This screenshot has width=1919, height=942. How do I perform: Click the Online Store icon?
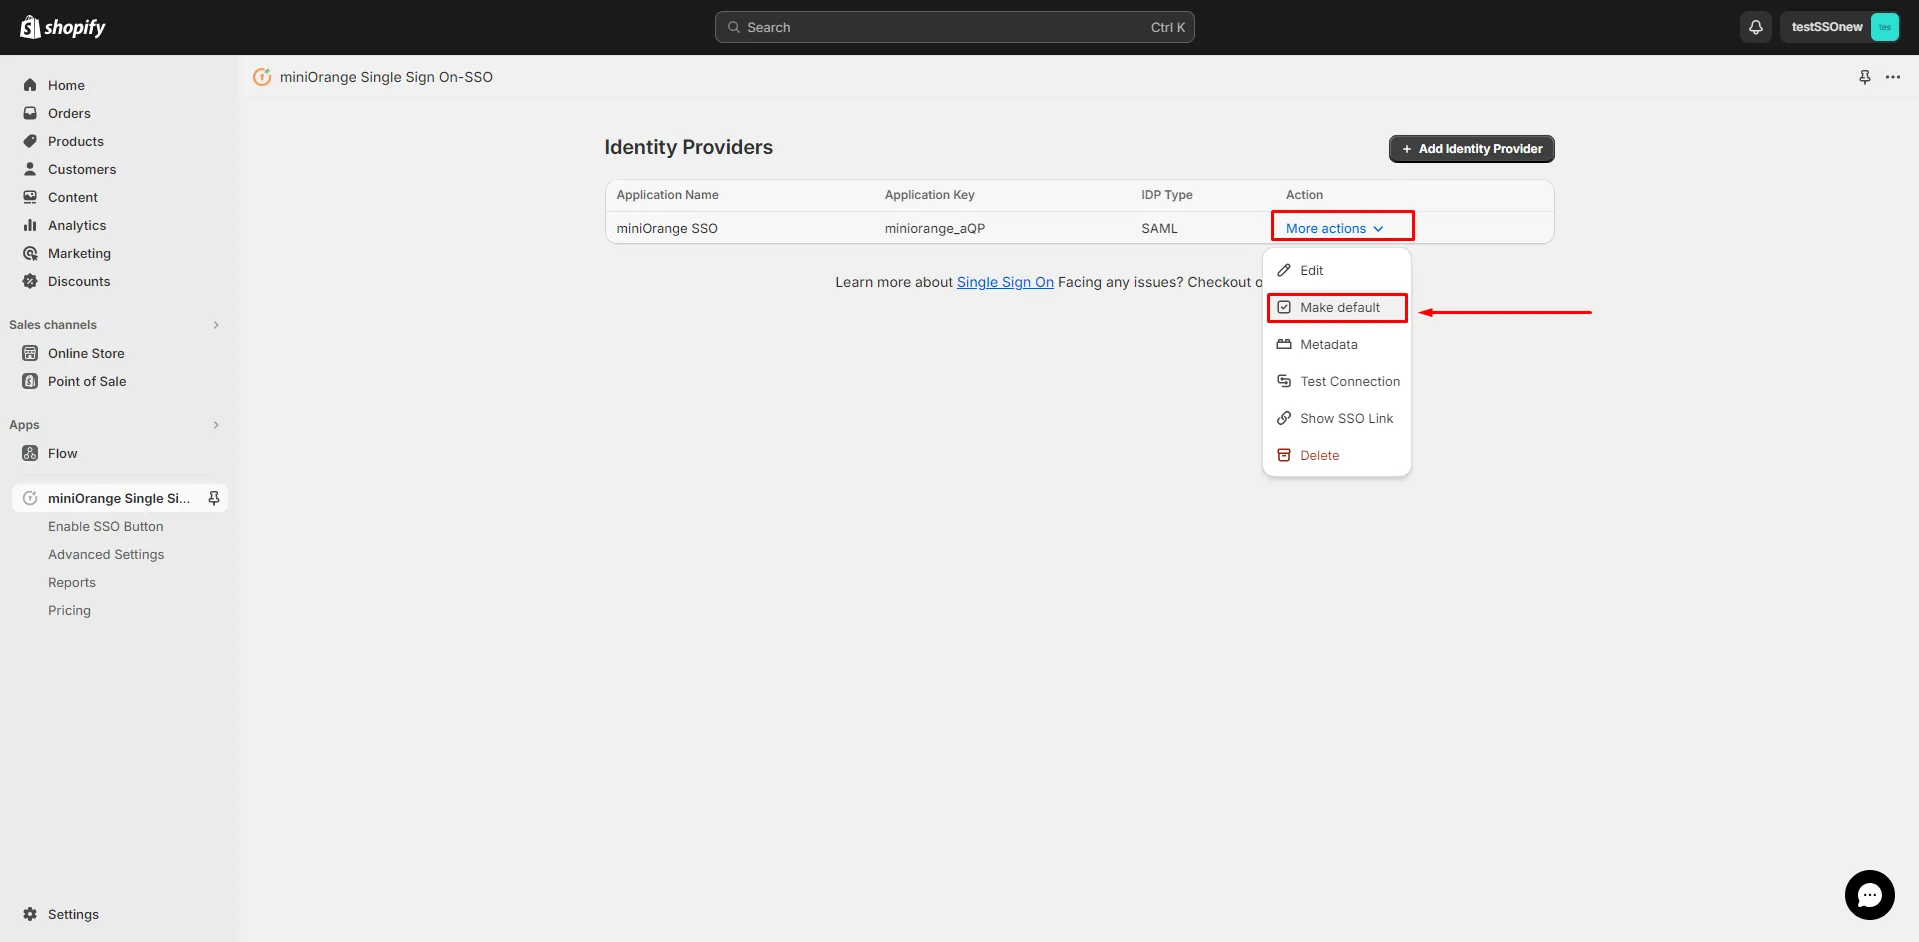click(x=30, y=353)
